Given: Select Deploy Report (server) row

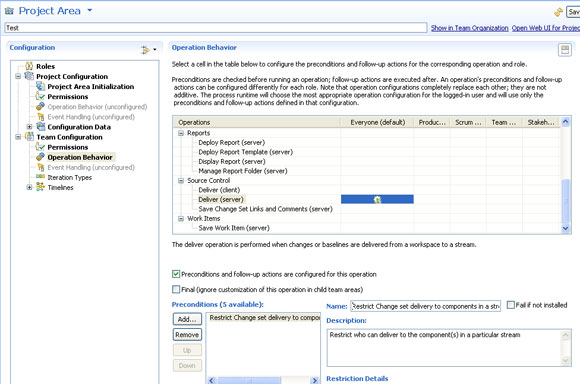Looking at the screenshot, I should click(x=232, y=142).
